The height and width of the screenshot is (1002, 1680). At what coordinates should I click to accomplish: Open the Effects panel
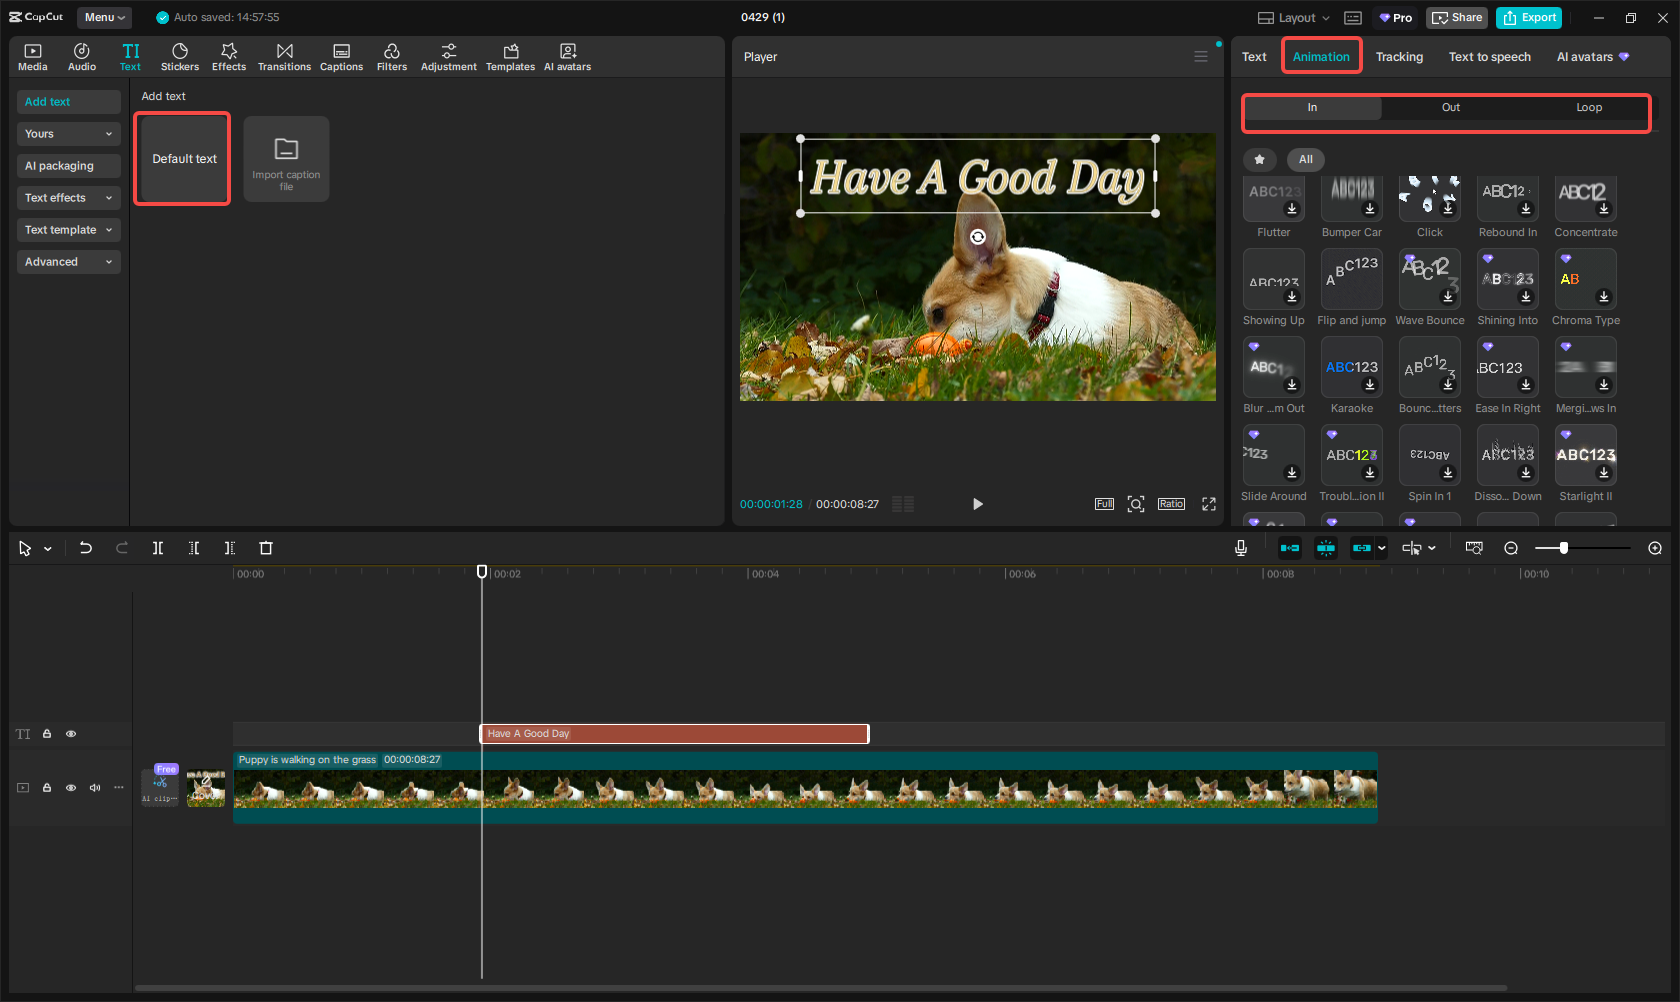click(229, 56)
